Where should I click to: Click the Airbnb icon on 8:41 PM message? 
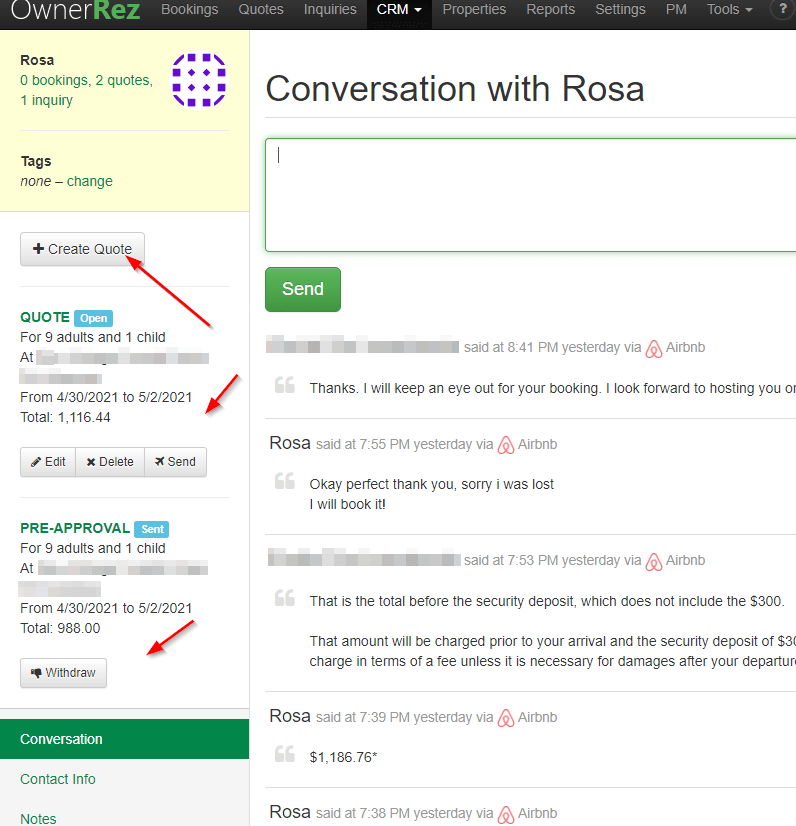(654, 348)
